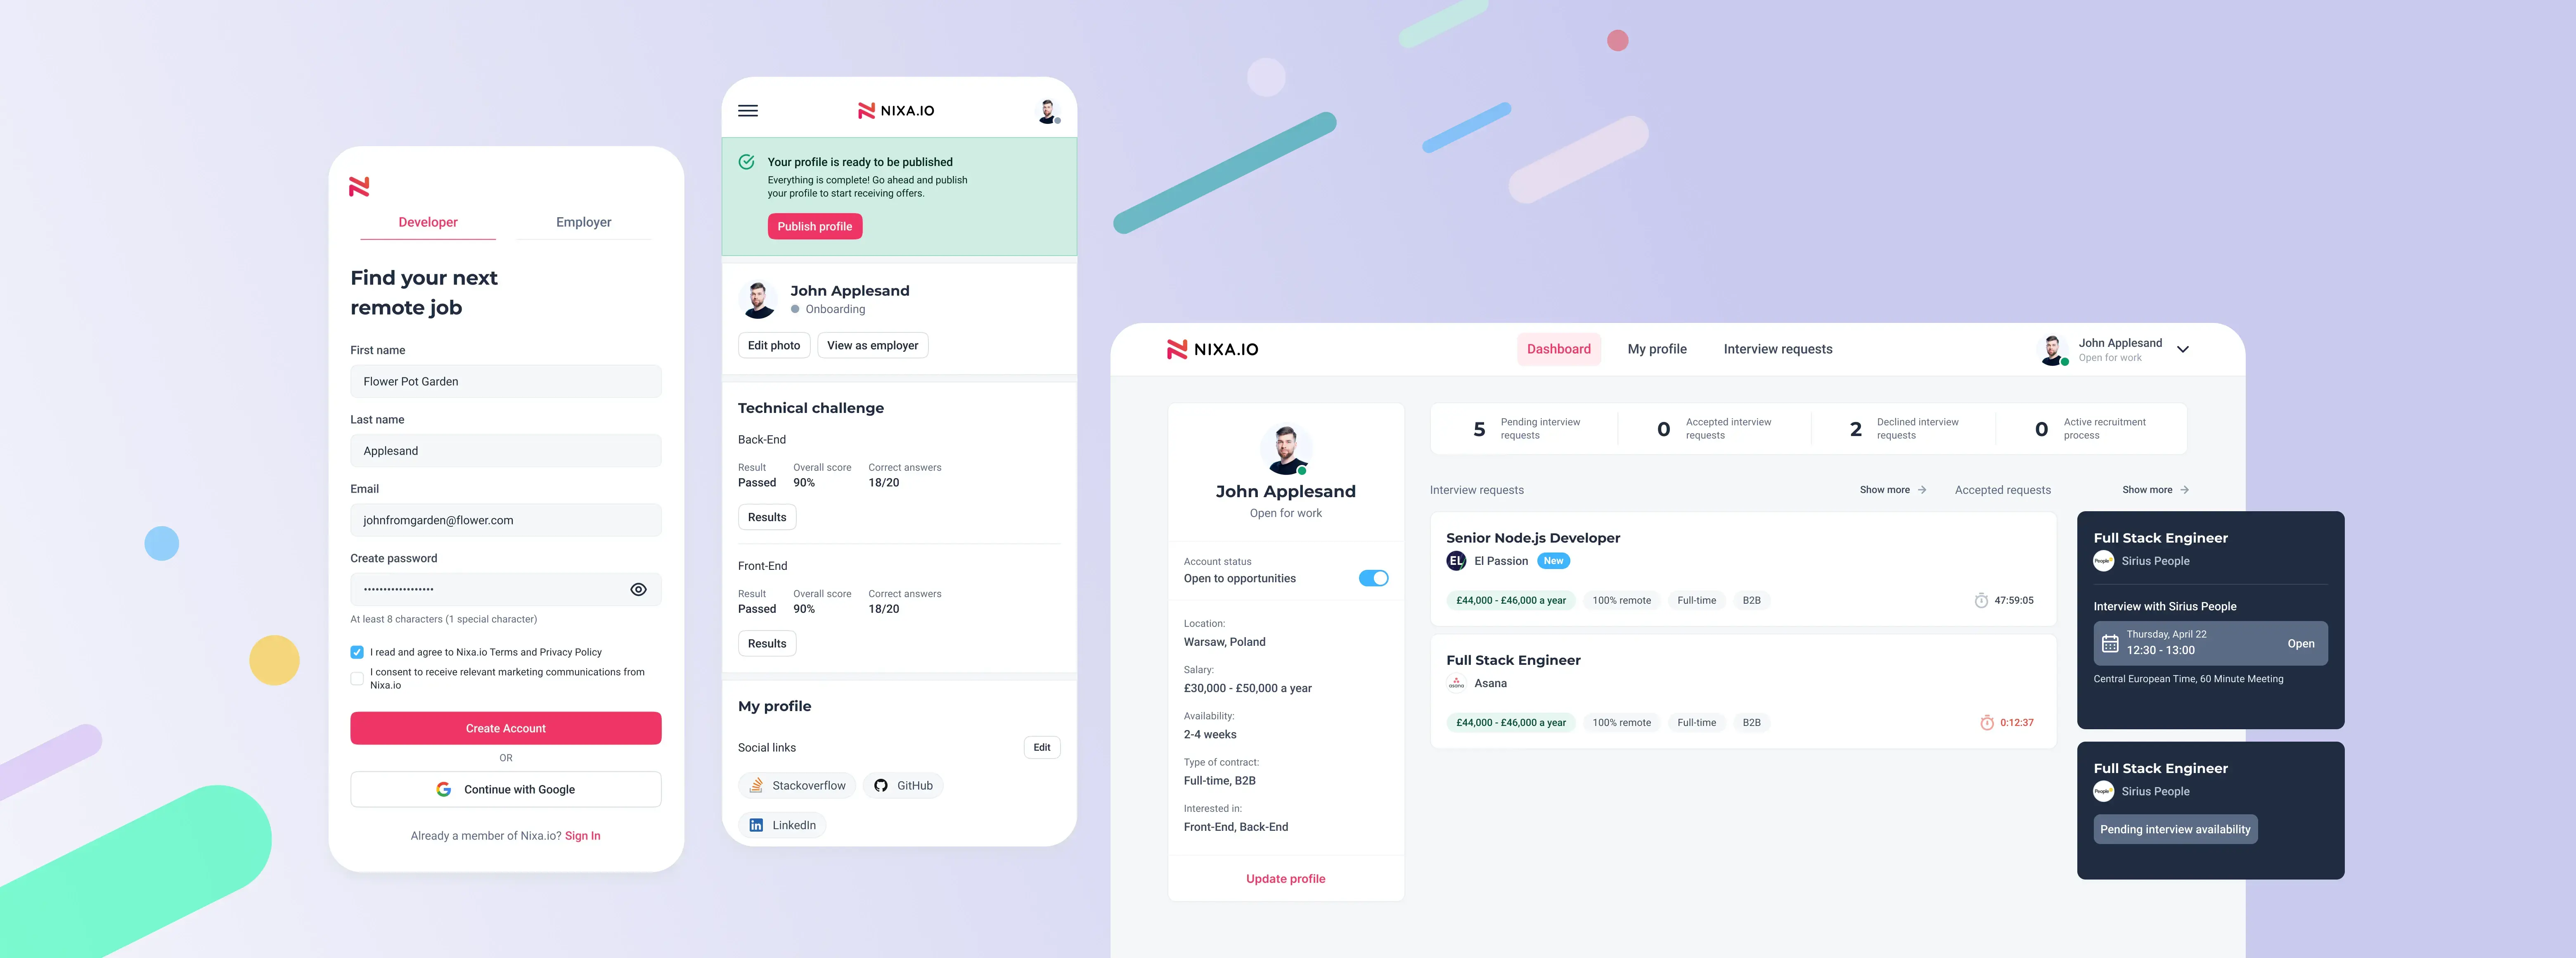Click the green checkmark profile ready icon
The image size is (2576, 958).
(x=748, y=163)
